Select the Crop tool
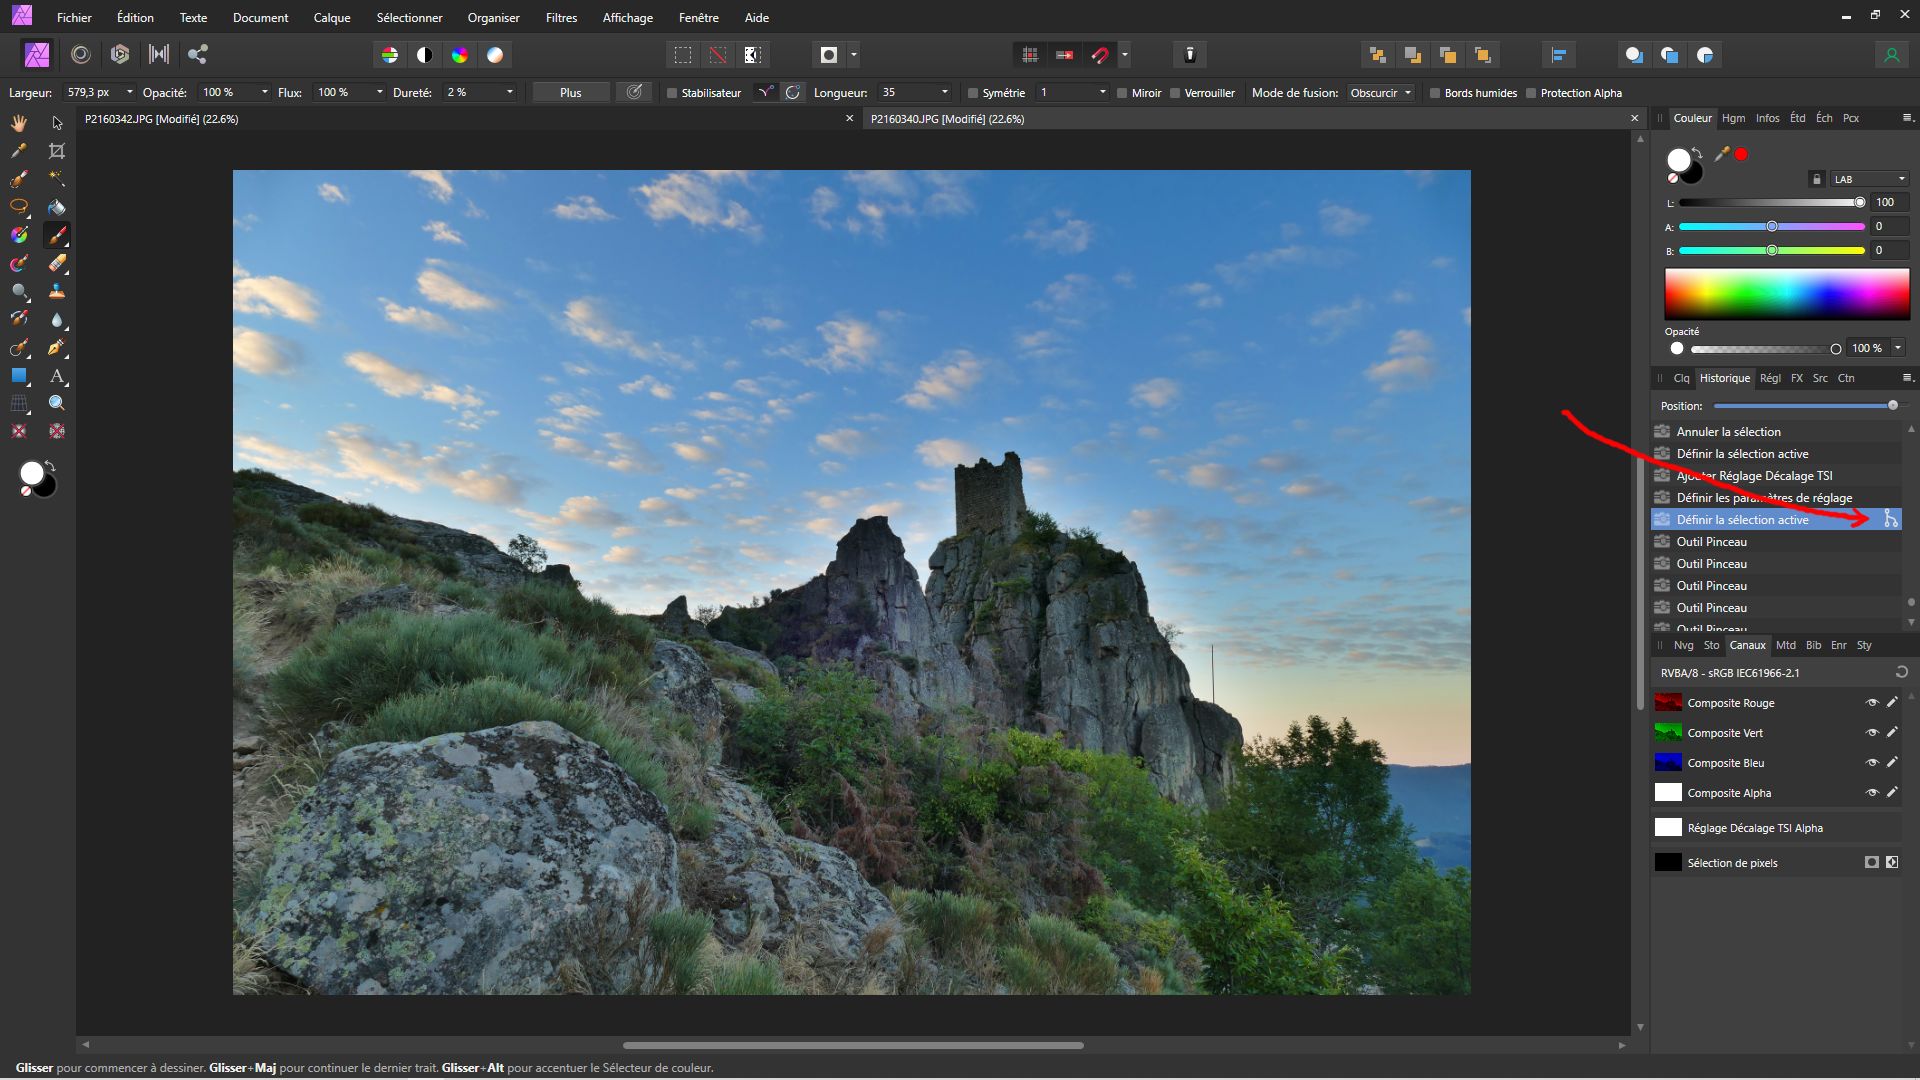This screenshot has width=1920, height=1080. pyautogui.click(x=57, y=151)
